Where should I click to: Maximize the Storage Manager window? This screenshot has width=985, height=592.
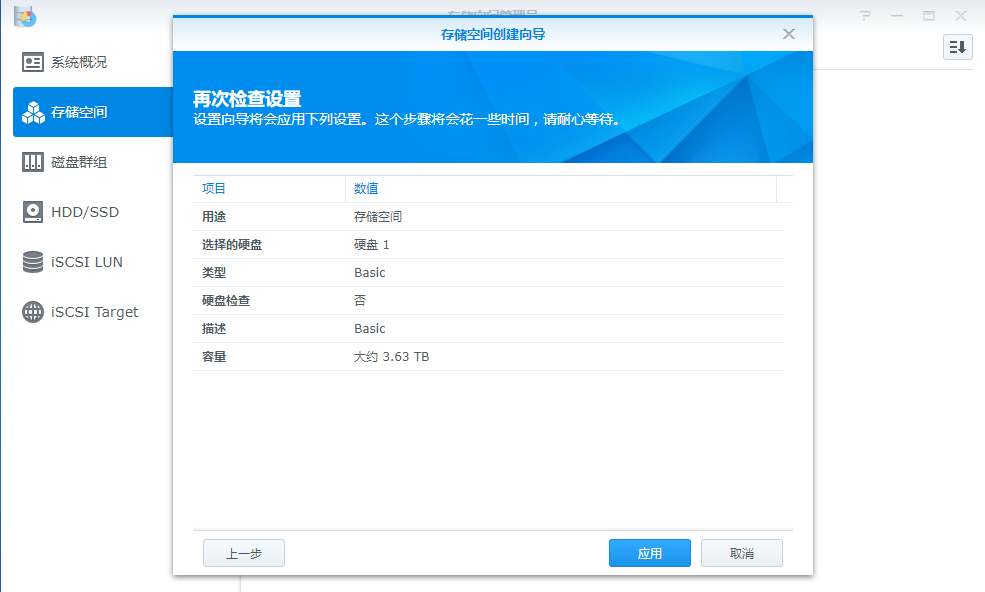coord(928,16)
